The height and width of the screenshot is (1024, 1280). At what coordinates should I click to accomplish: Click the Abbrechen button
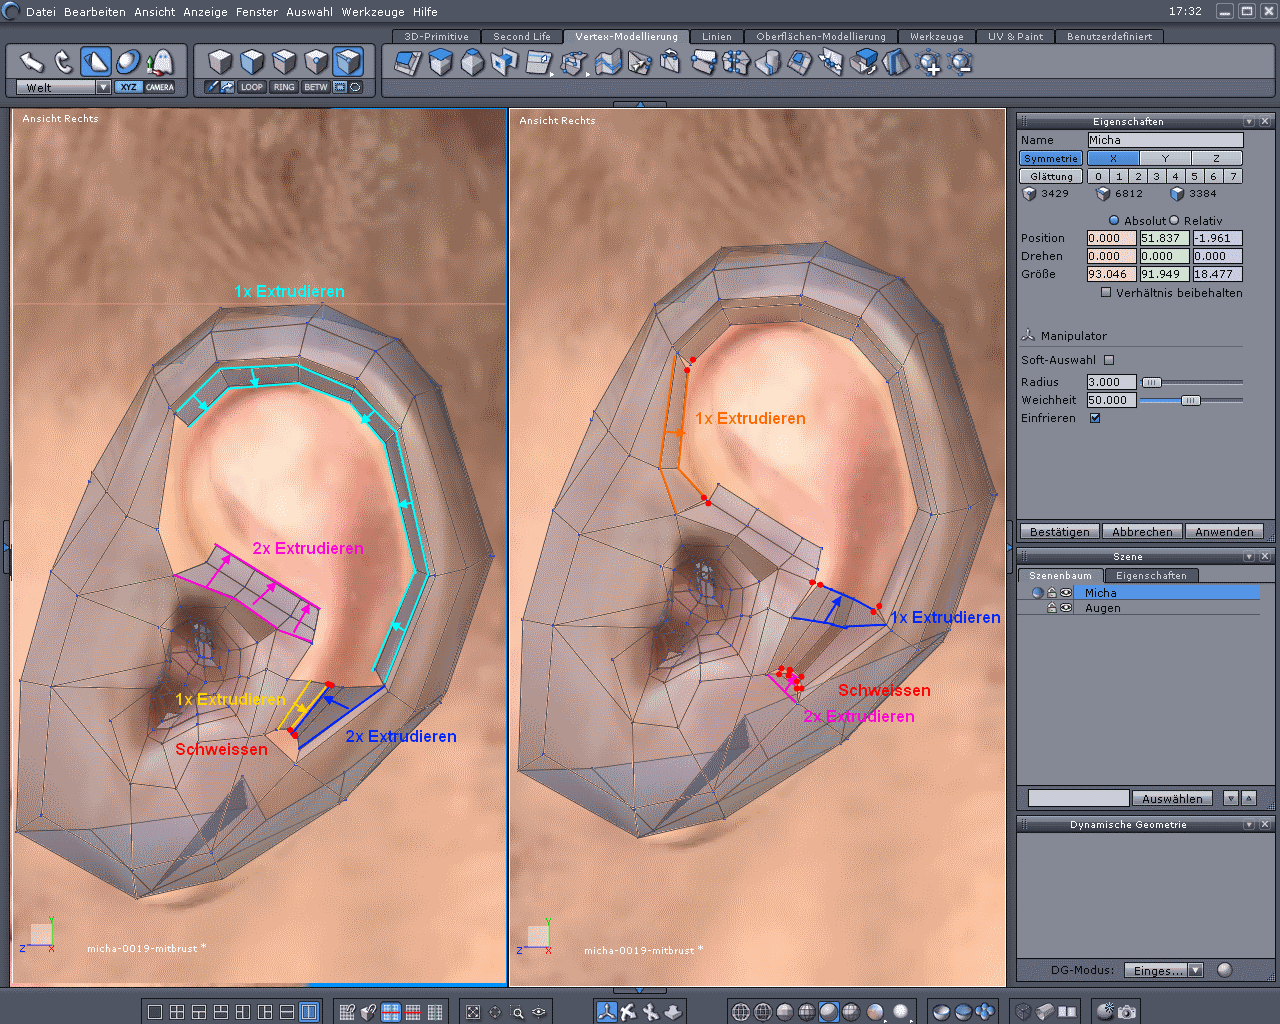[x=1142, y=532]
